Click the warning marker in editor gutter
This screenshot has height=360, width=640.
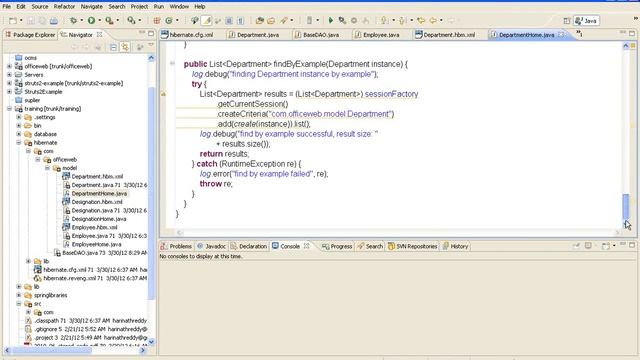(163, 94)
